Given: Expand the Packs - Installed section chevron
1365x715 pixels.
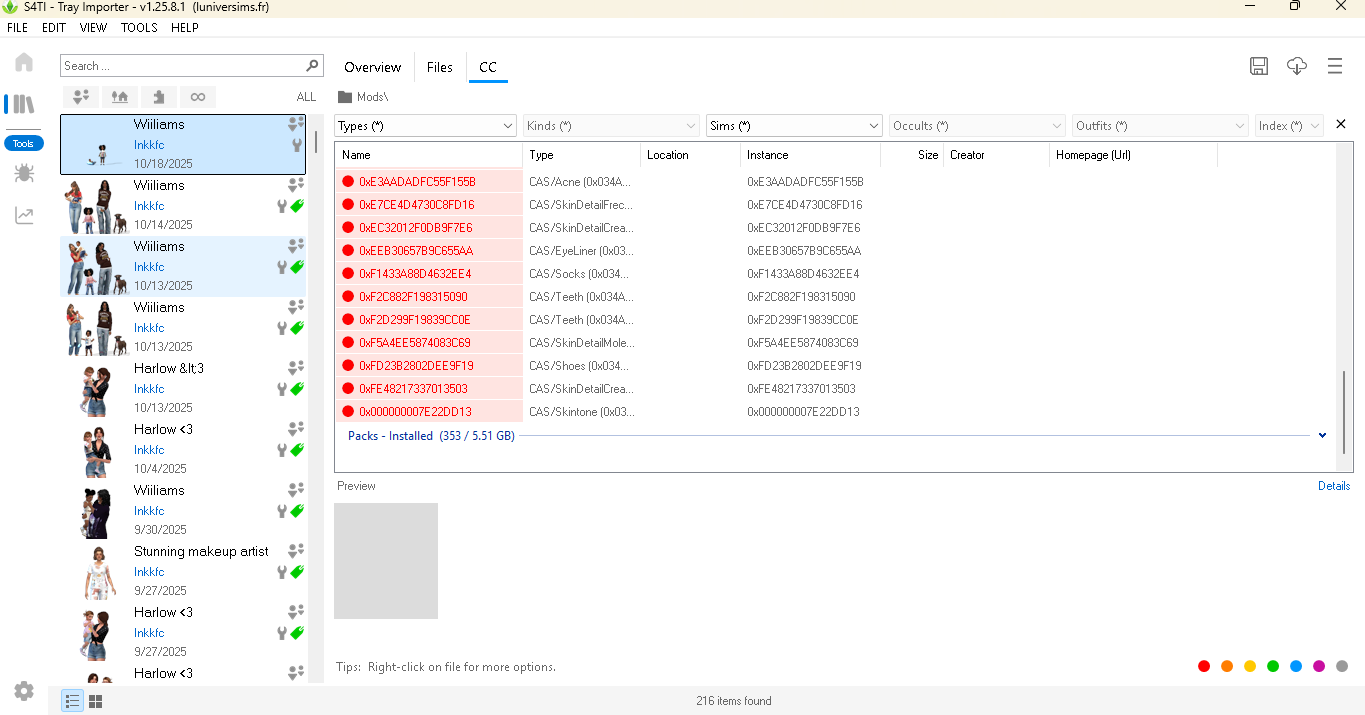Looking at the screenshot, I should click(1322, 436).
